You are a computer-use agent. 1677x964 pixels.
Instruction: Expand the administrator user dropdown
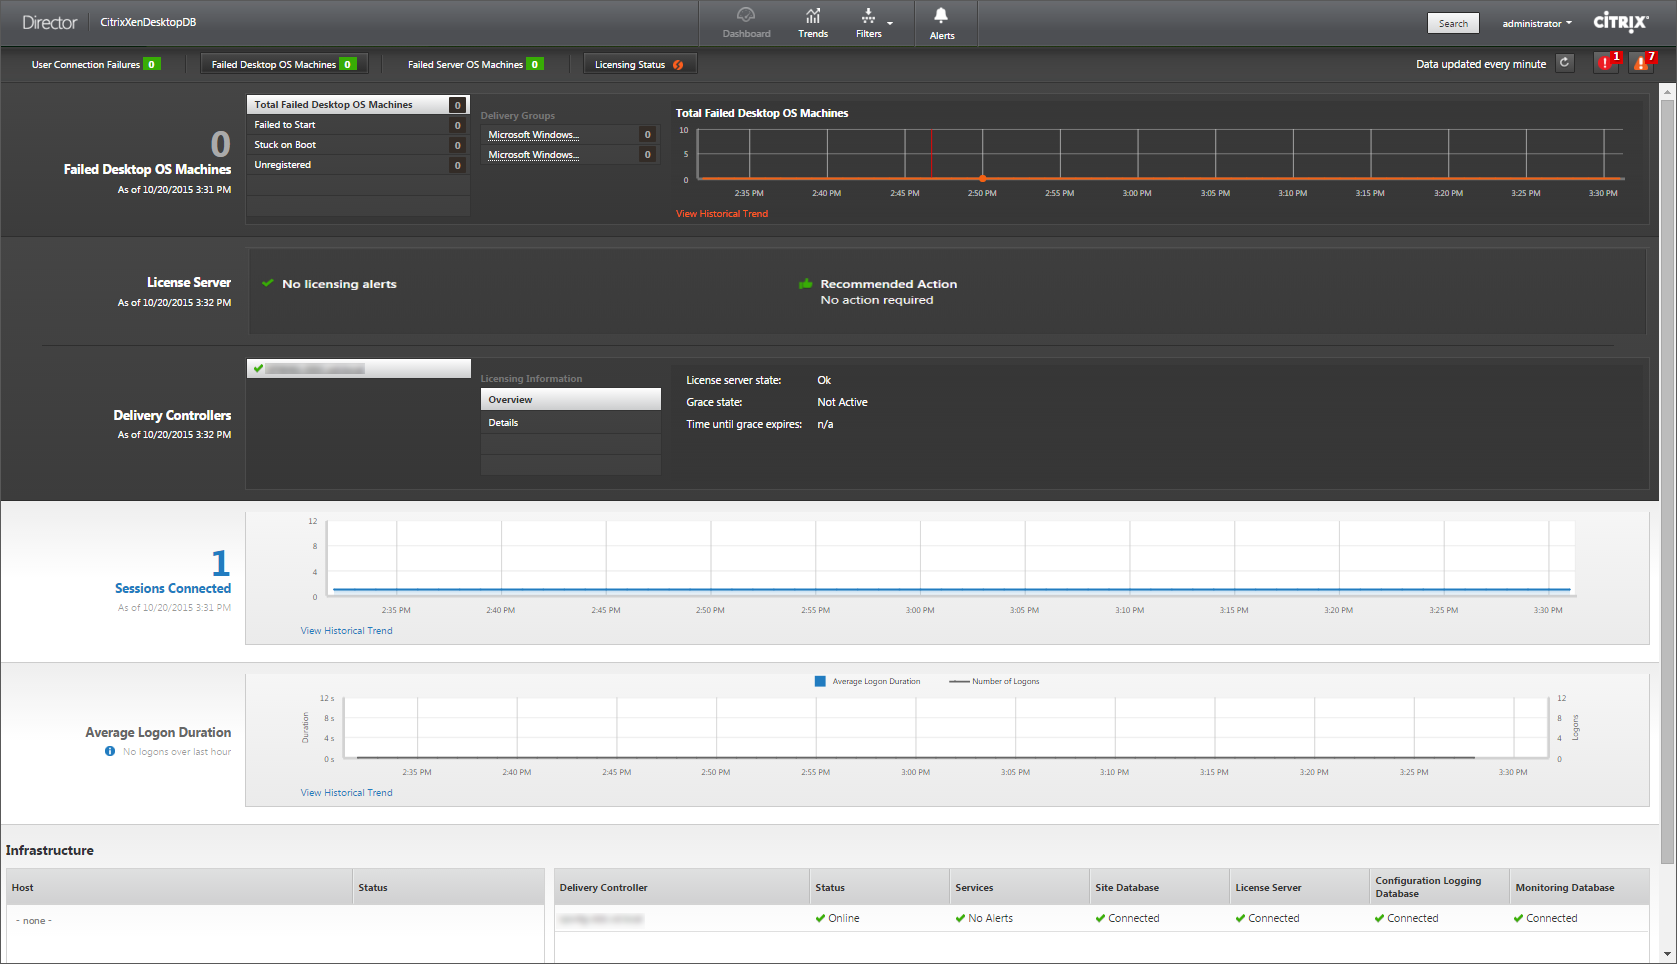coord(1536,24)
